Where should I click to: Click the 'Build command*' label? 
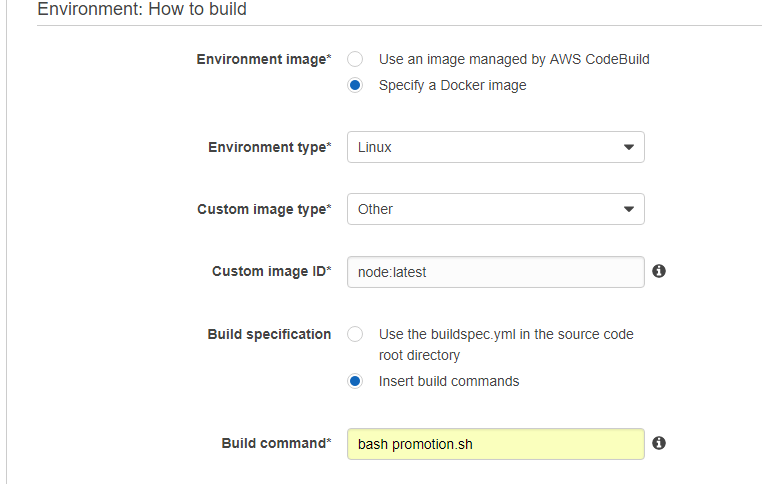coord(277,443)
